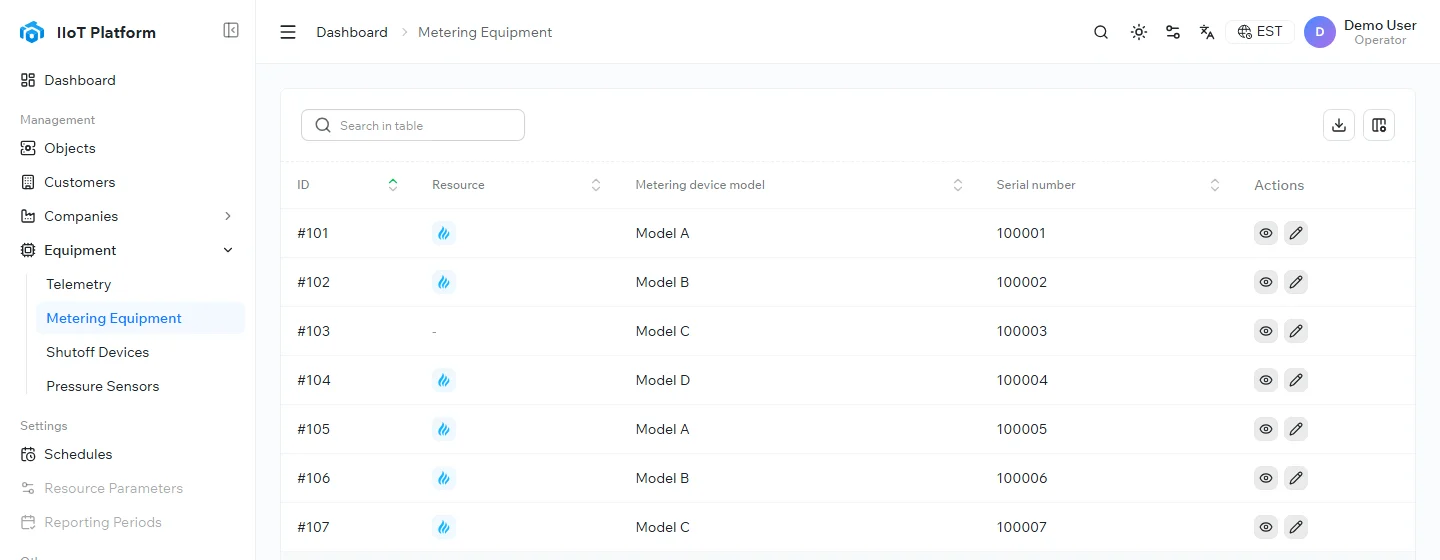View details of row #101
The image size is (1440, 560).
[x=1266, y=233]
